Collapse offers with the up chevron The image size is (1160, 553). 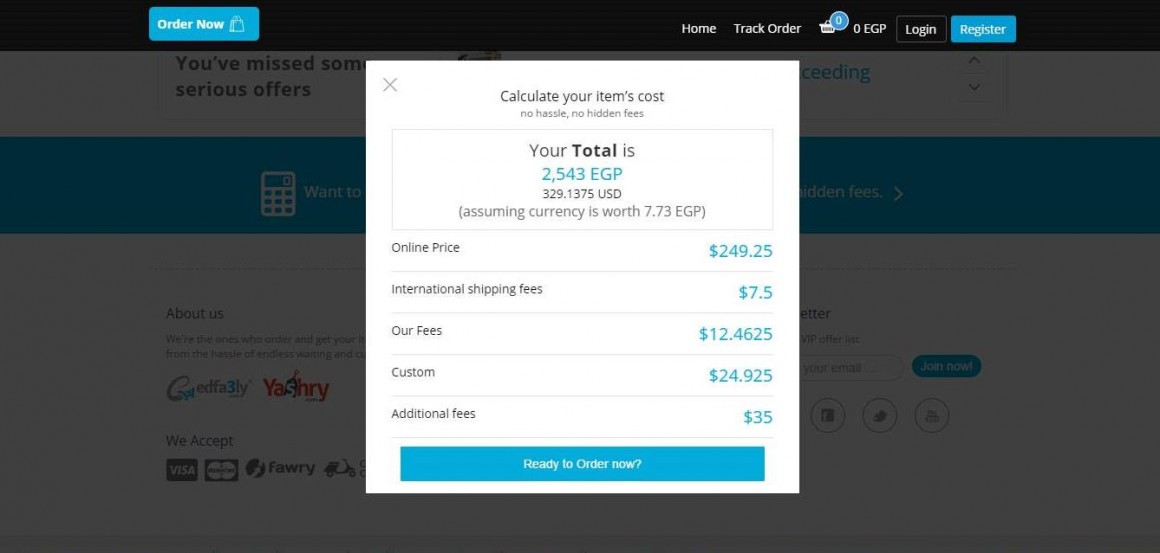(x=974, y=61)
